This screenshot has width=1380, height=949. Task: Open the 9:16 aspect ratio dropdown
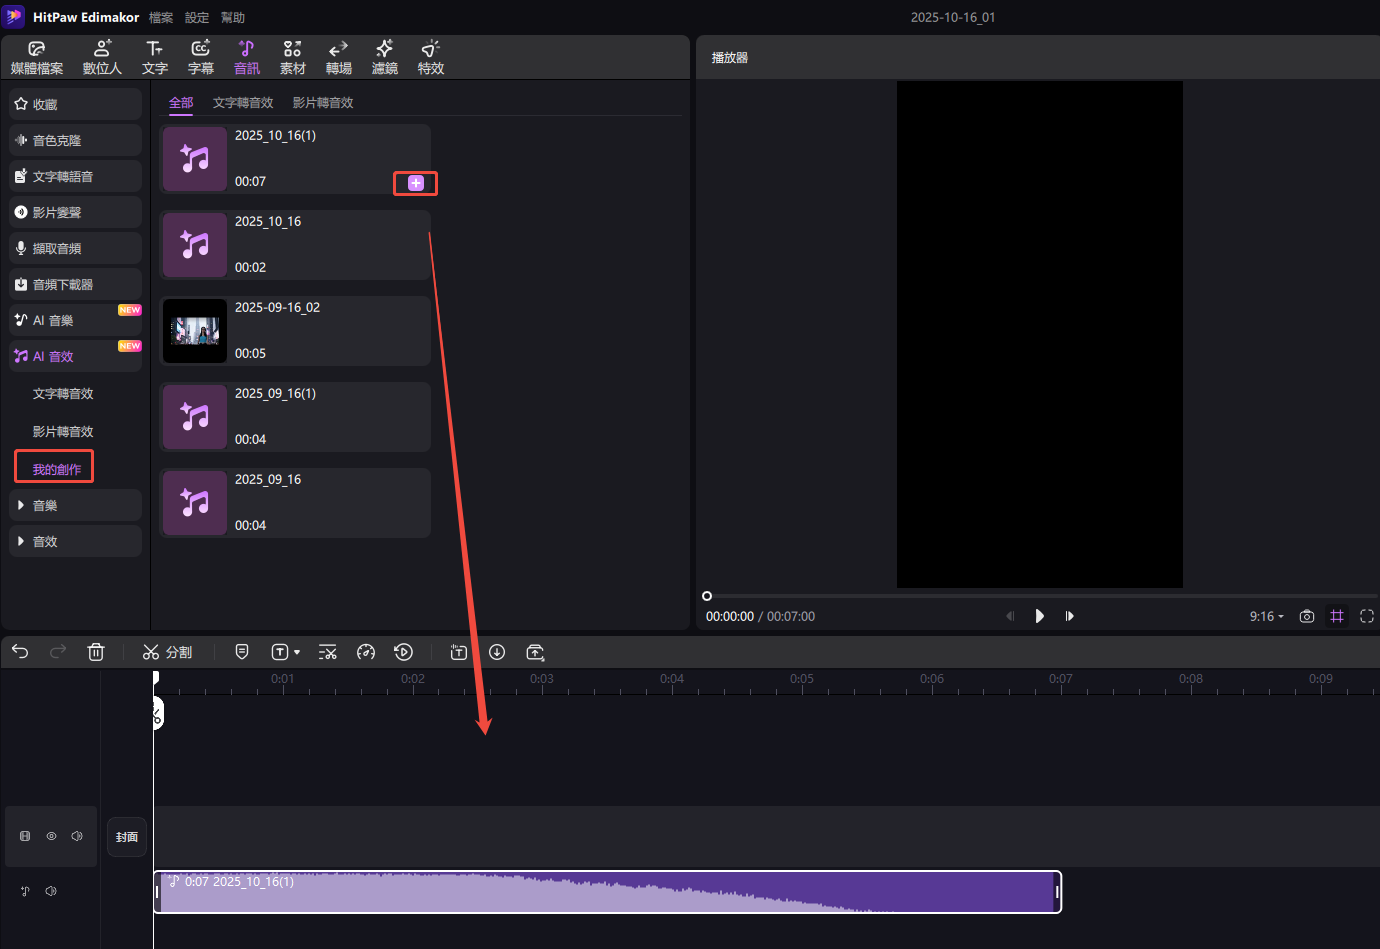(x=1266, y=616)
